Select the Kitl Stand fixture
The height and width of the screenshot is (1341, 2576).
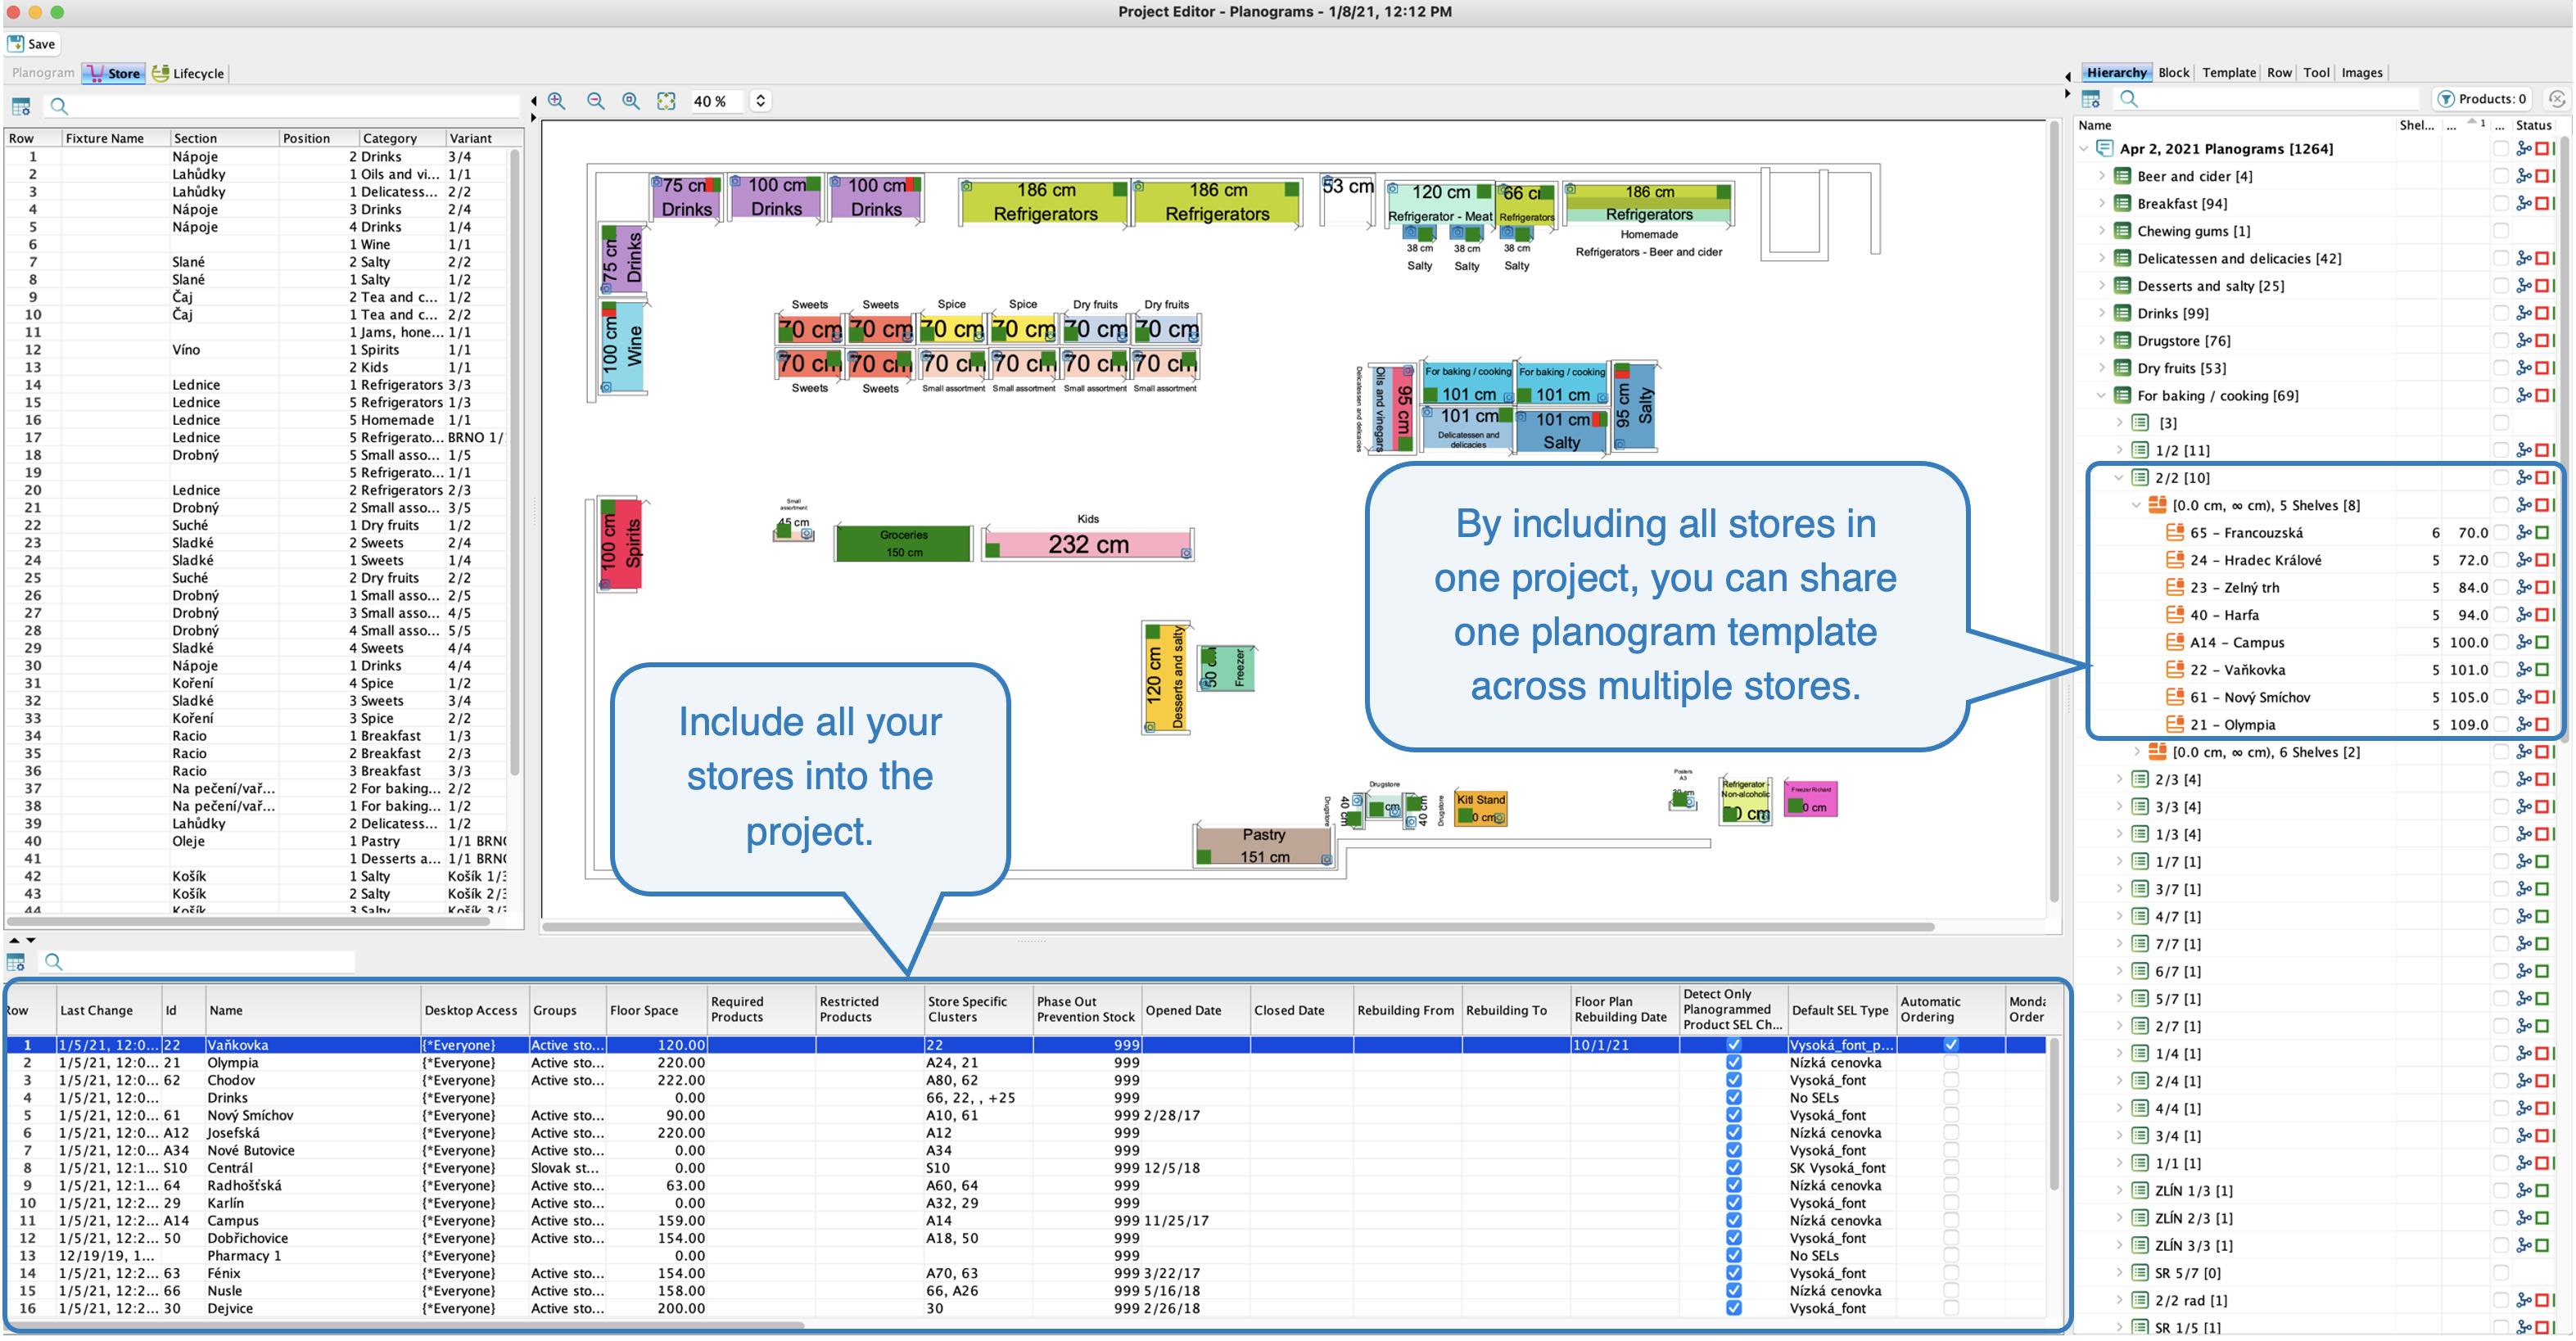[1480, 809]
